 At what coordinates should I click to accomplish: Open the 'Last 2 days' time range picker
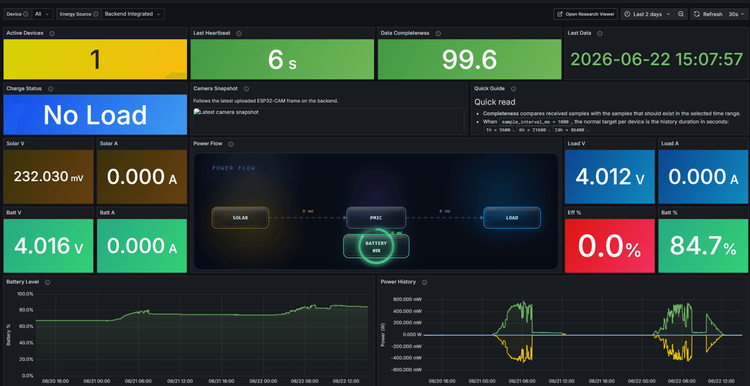pyautogui.click(x=647, y=14)
